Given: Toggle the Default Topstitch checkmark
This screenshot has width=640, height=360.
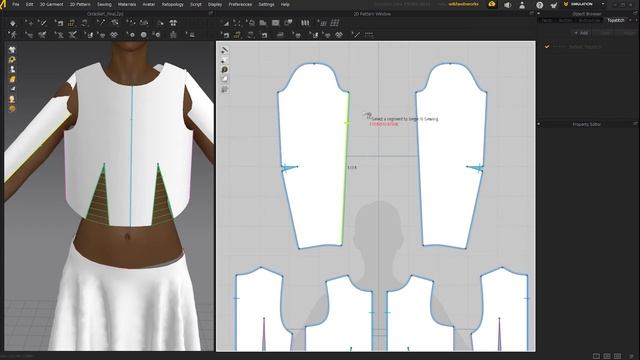Looking at the screenshot, I should 547,47.
